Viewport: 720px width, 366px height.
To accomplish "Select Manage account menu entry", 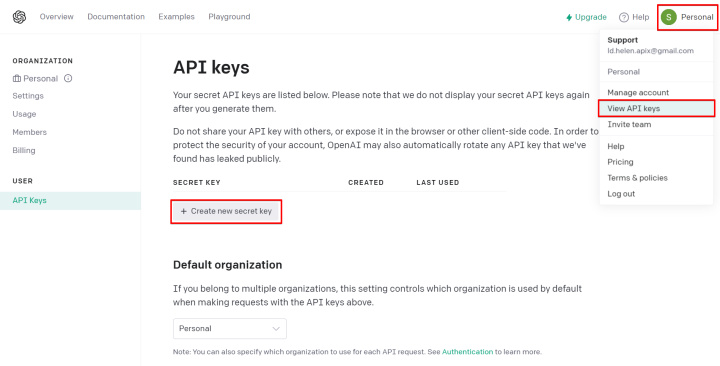I will pyautogui.click(x=638, y=92).
